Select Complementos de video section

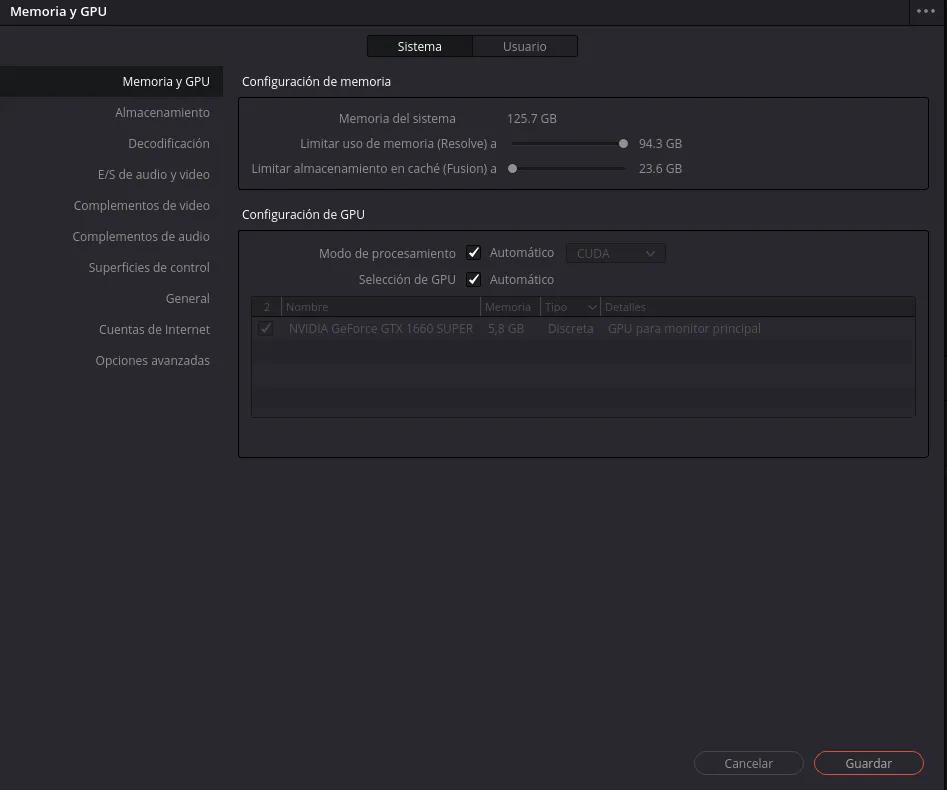[x=141, y=206]
